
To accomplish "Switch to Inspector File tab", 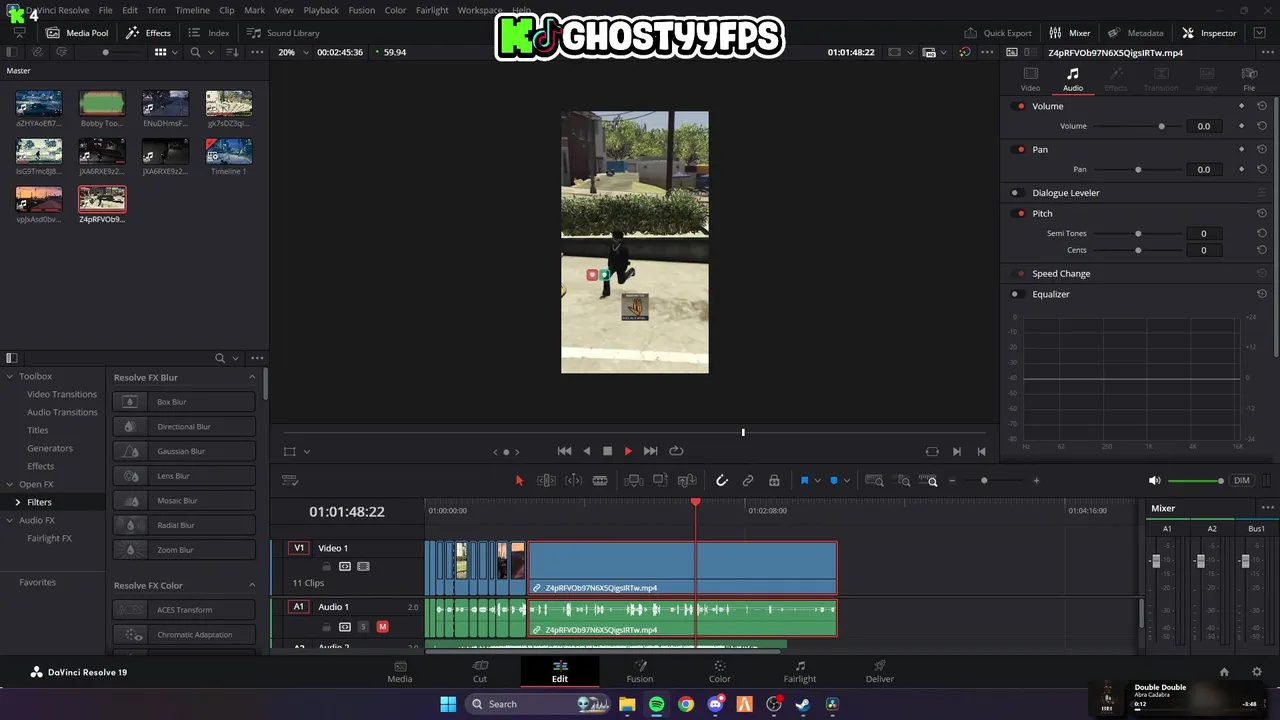I will (1249, 79).
